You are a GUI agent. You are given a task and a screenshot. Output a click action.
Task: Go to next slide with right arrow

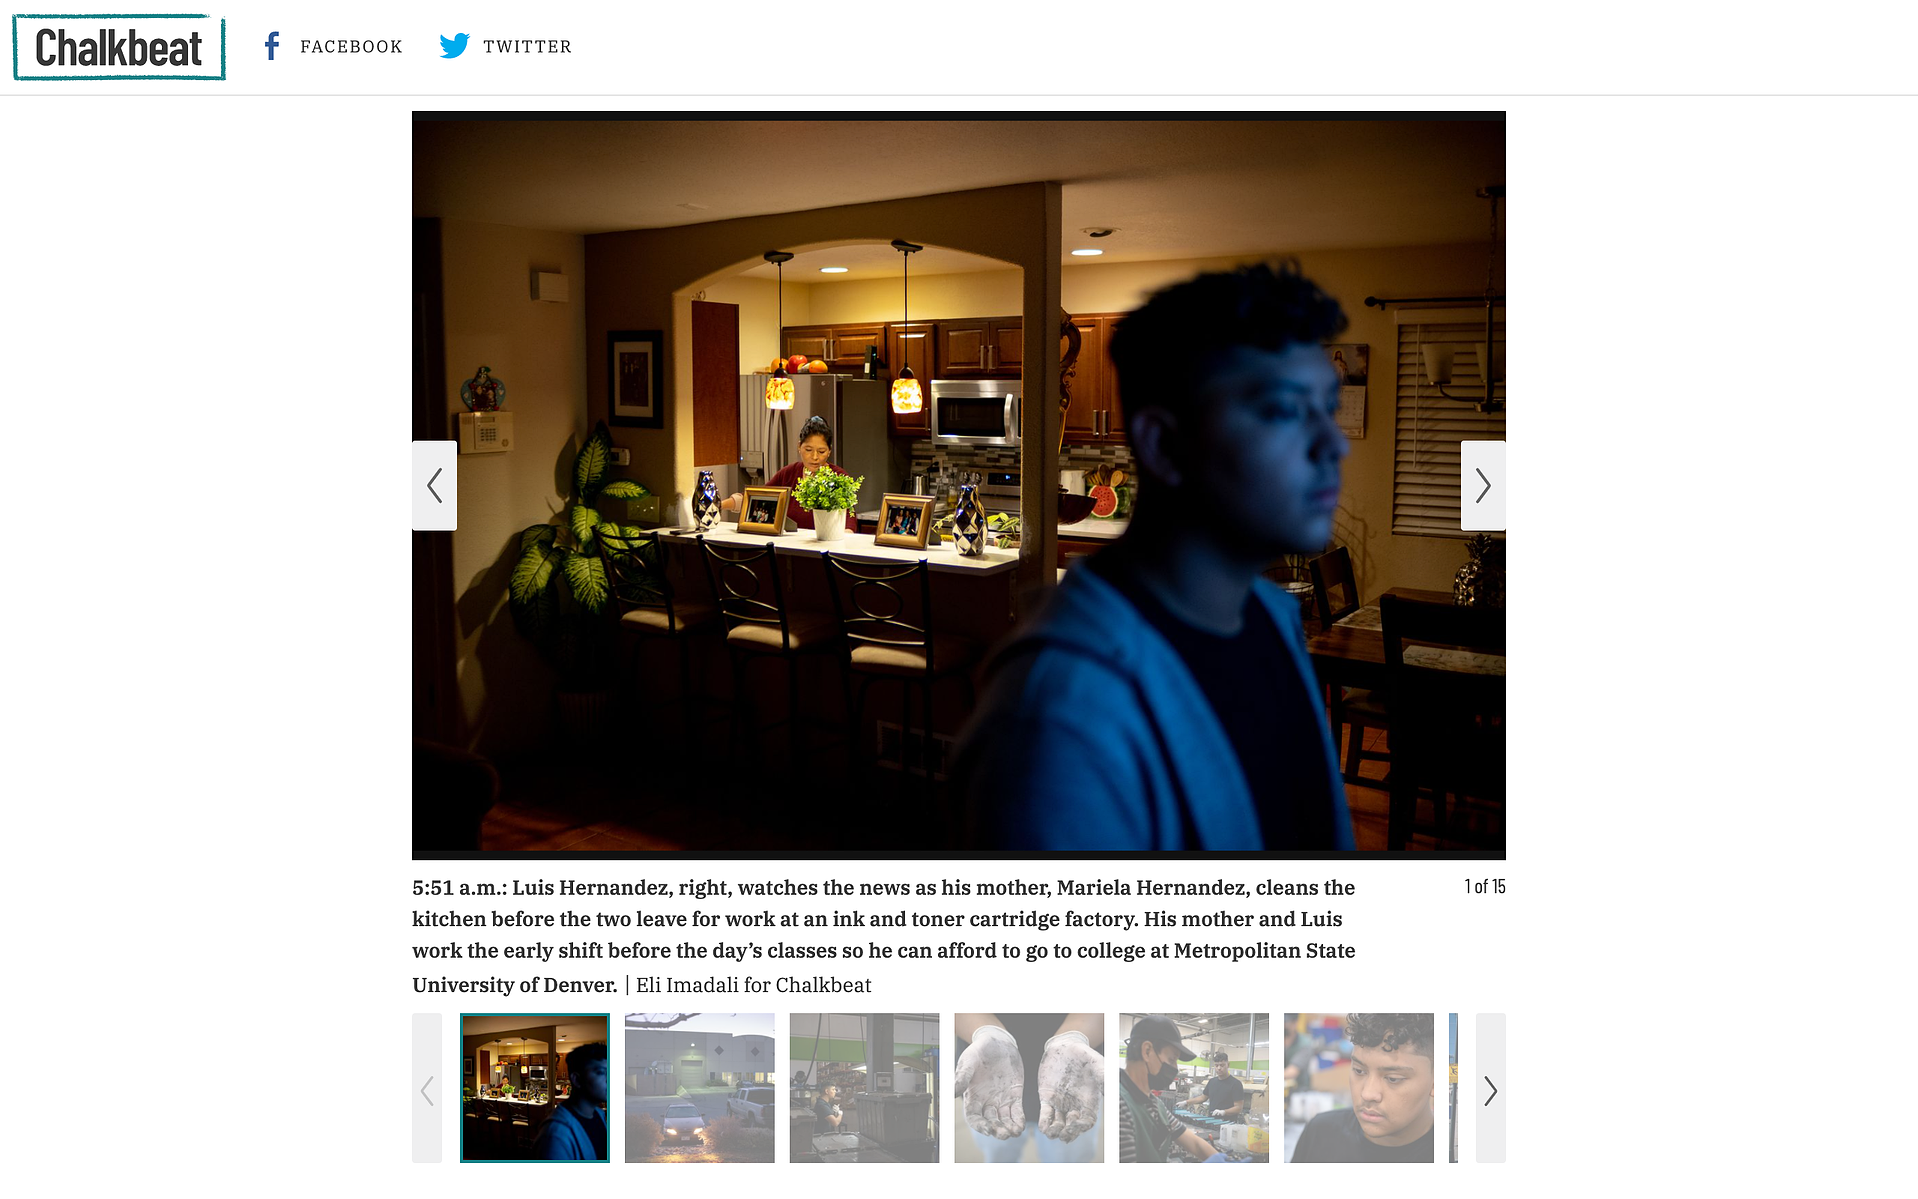(x=1483, y=486)
